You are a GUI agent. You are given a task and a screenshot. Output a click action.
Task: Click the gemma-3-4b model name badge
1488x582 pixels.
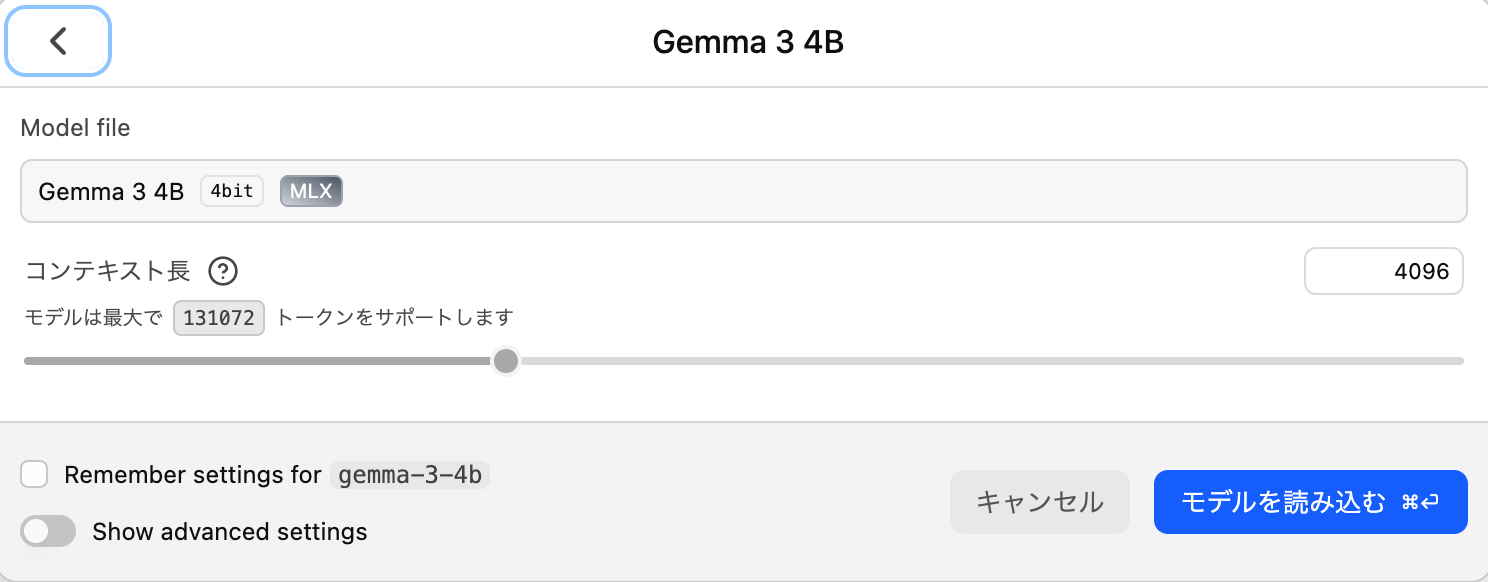click(x=407, y=475)
